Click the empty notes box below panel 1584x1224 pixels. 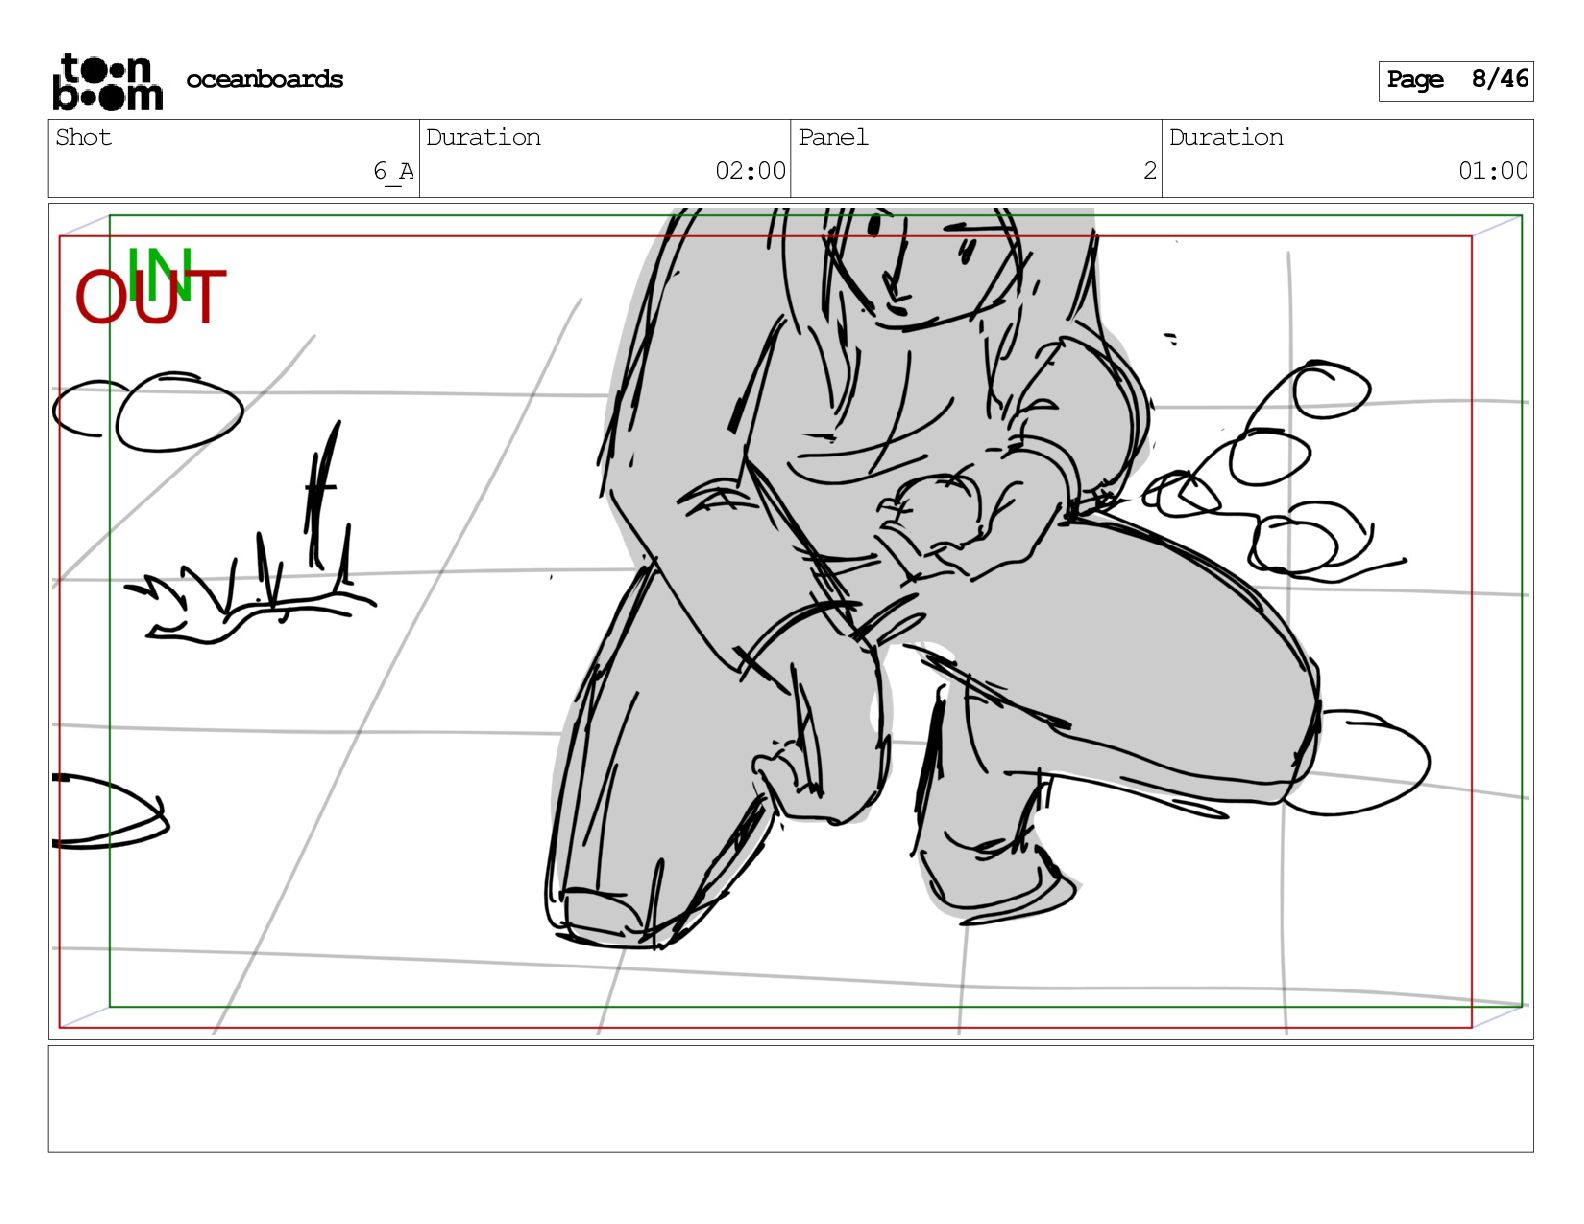click(x=790, y=1099)
